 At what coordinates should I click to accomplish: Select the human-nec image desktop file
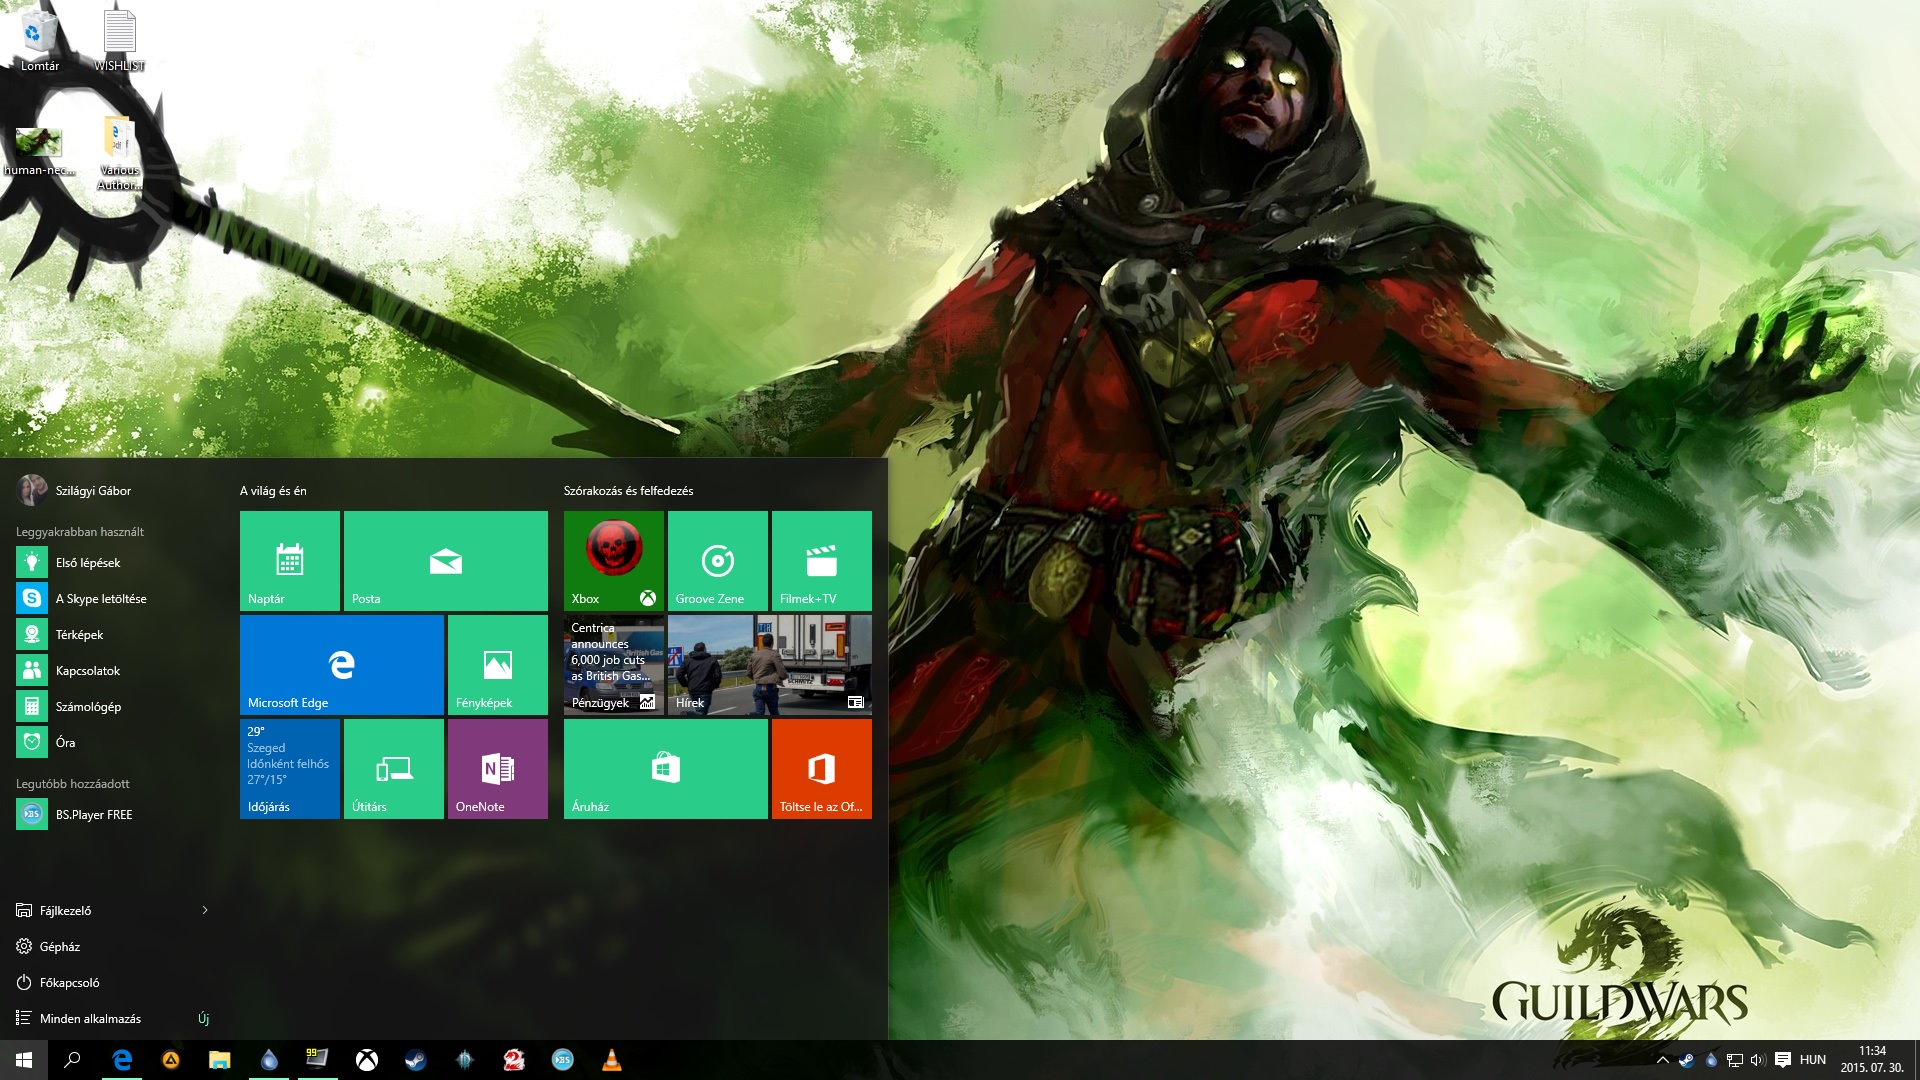[40, 150]
